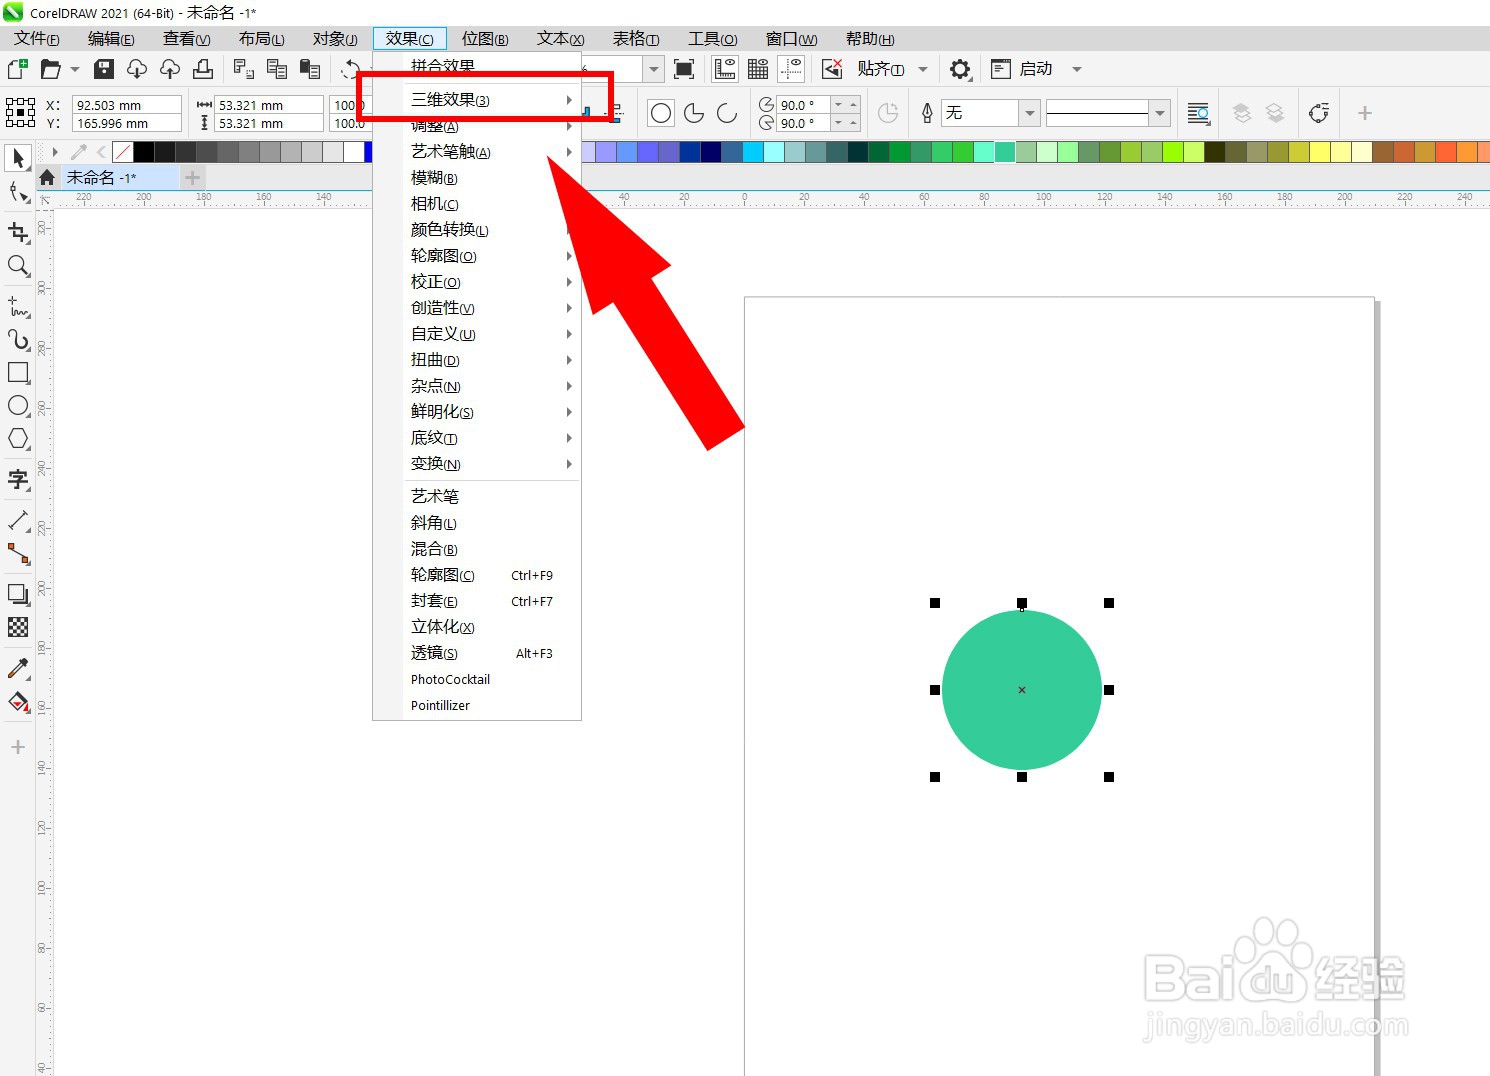This screenshot has width=1490, height=1076.
Task: Click the Copy icon in the toolbar
Action: coord(277,69)
